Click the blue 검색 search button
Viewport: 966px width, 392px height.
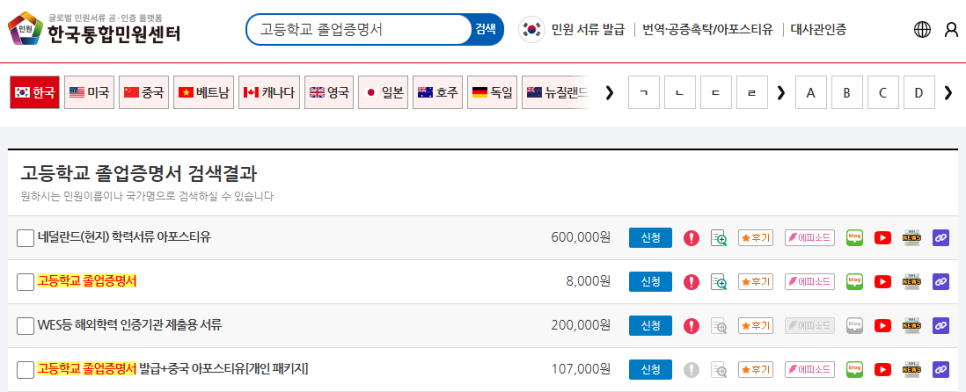click(486, 30)
